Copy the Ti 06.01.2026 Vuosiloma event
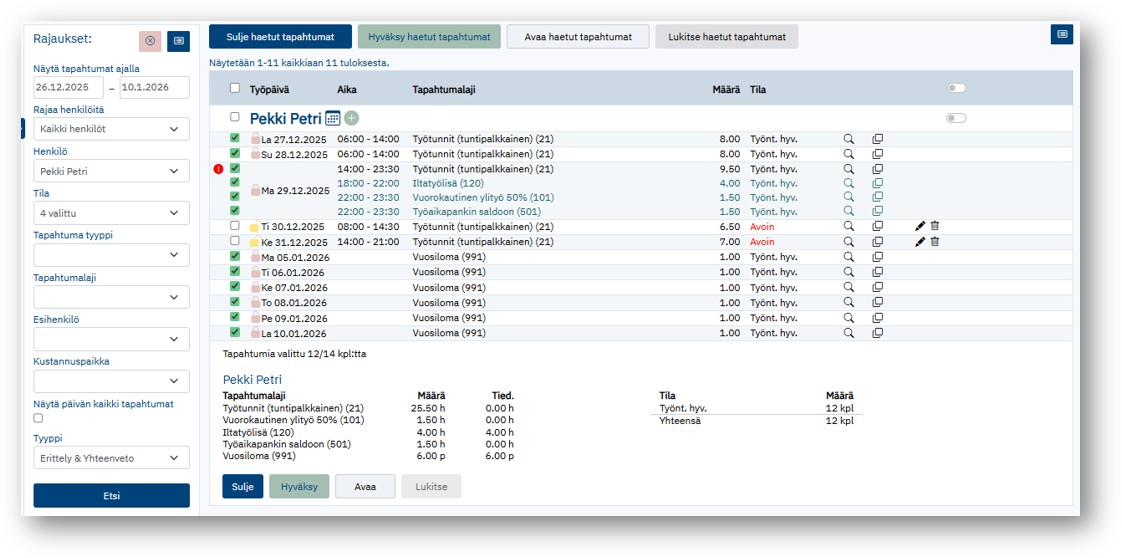The height and width of the screenshot is (558, 1122). pos(877,272)
